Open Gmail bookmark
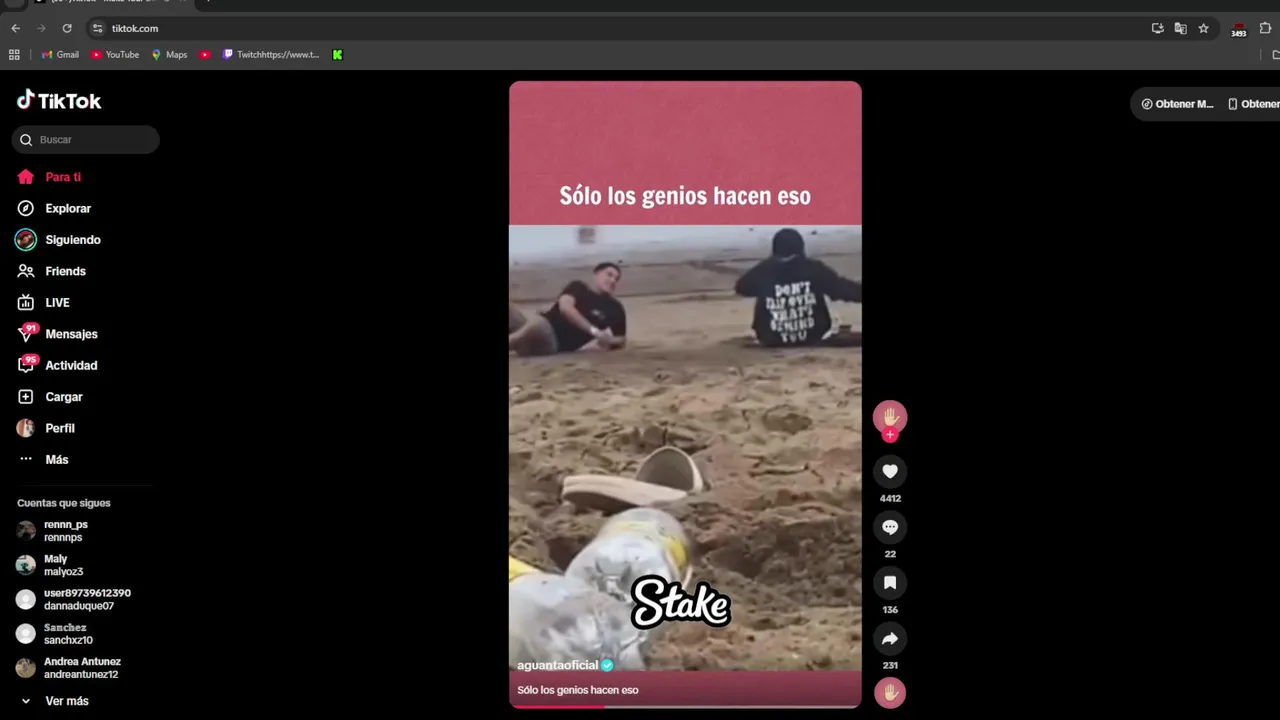The width and height of the screenshot is (1280, 720). 60,55
